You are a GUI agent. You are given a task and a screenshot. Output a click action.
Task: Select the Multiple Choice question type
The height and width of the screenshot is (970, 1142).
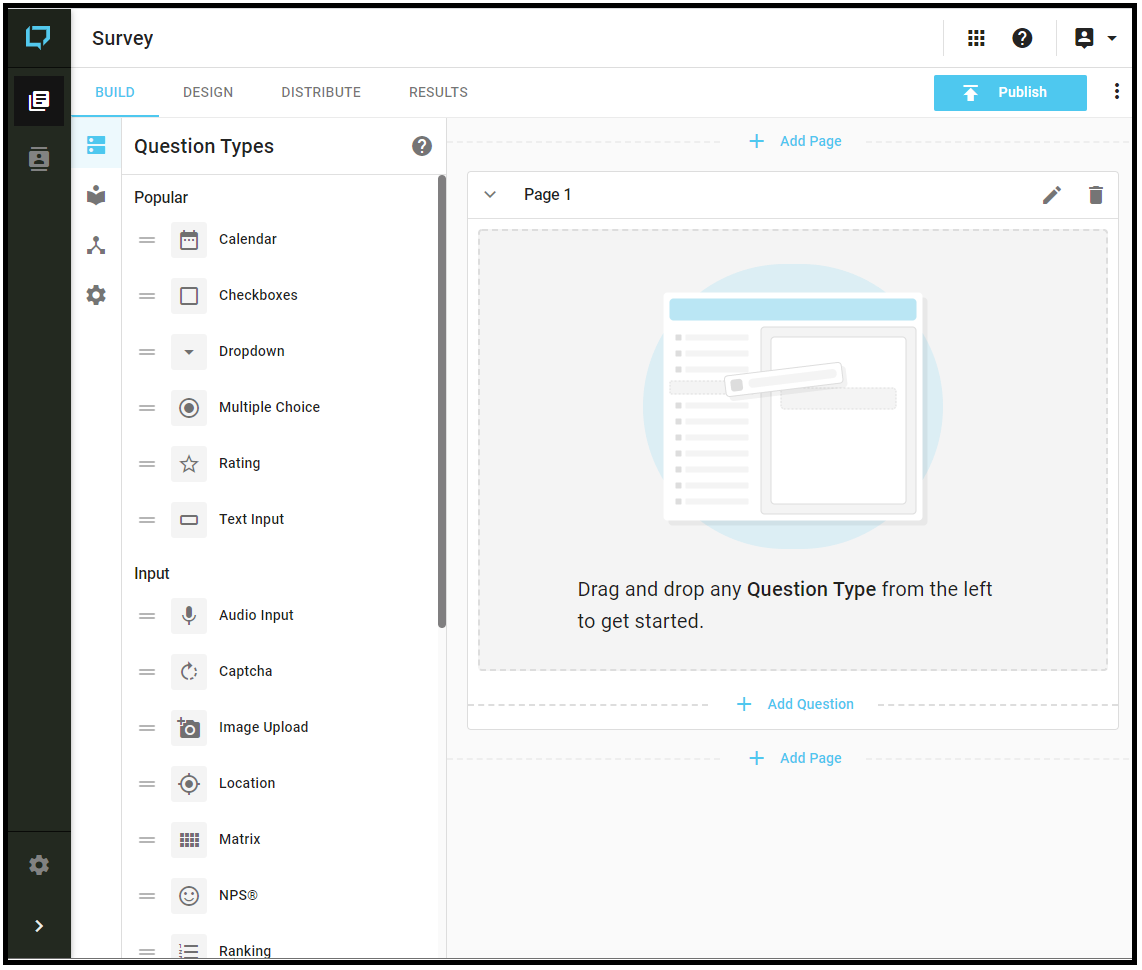click(x=269, y=407)
